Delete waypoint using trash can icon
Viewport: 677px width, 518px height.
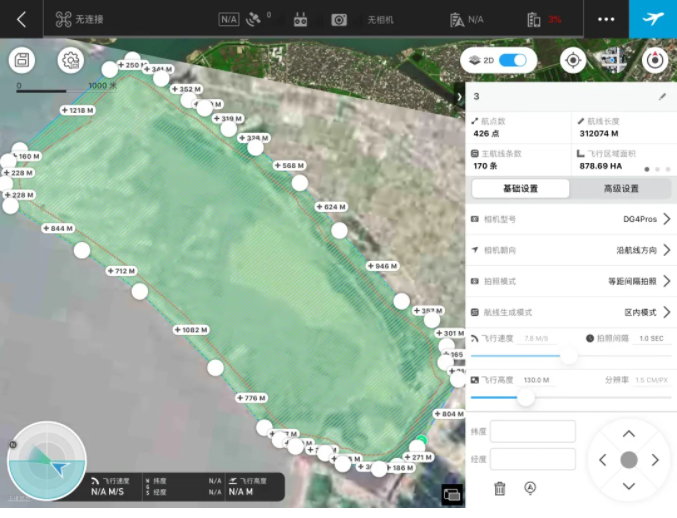click(500, 488)
